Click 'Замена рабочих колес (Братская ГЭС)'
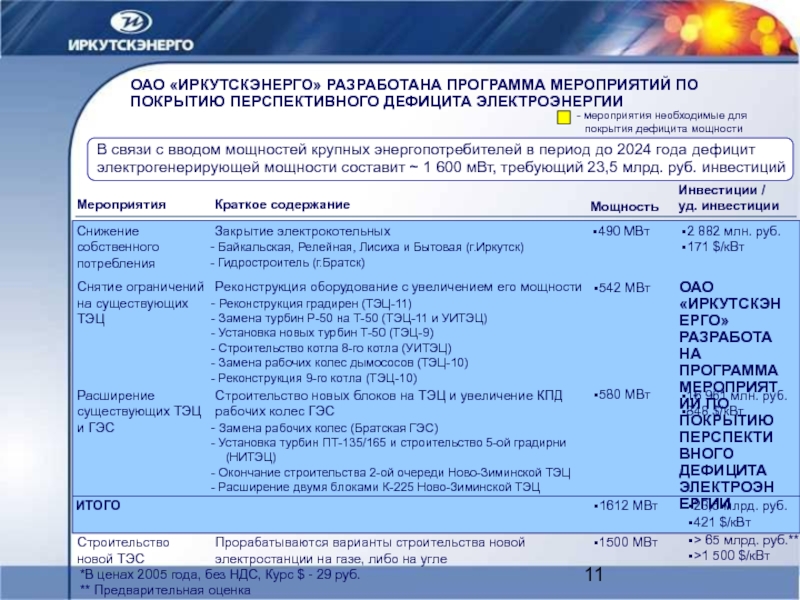This screenshot has width=800, height=600. (x=324, y=428)
